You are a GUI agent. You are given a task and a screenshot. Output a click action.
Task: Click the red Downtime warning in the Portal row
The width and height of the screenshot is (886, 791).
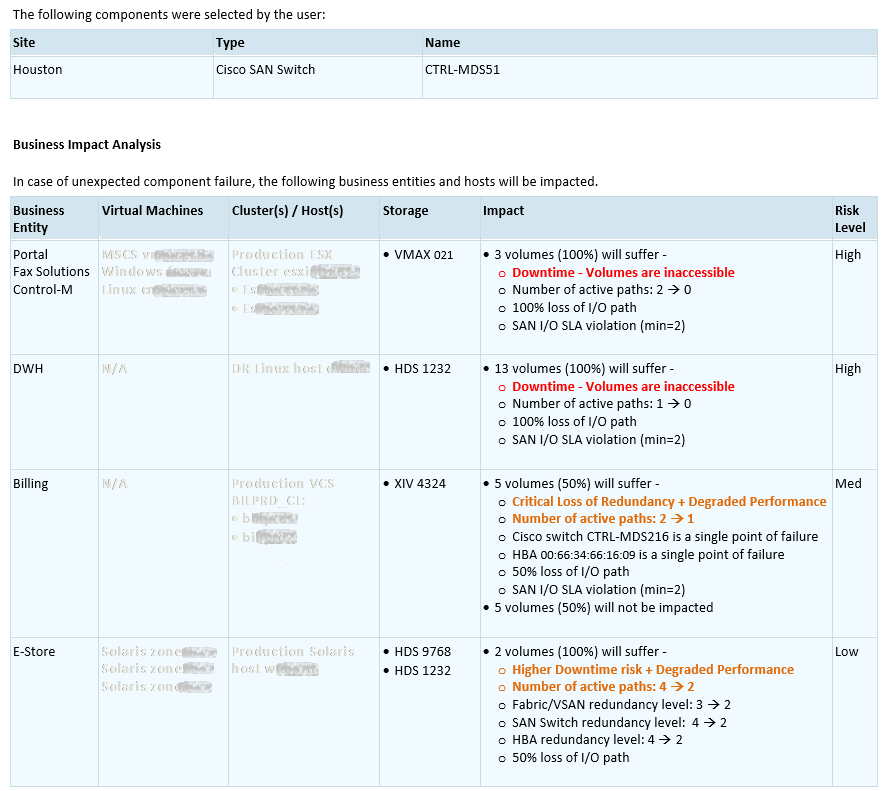point(623,272)
